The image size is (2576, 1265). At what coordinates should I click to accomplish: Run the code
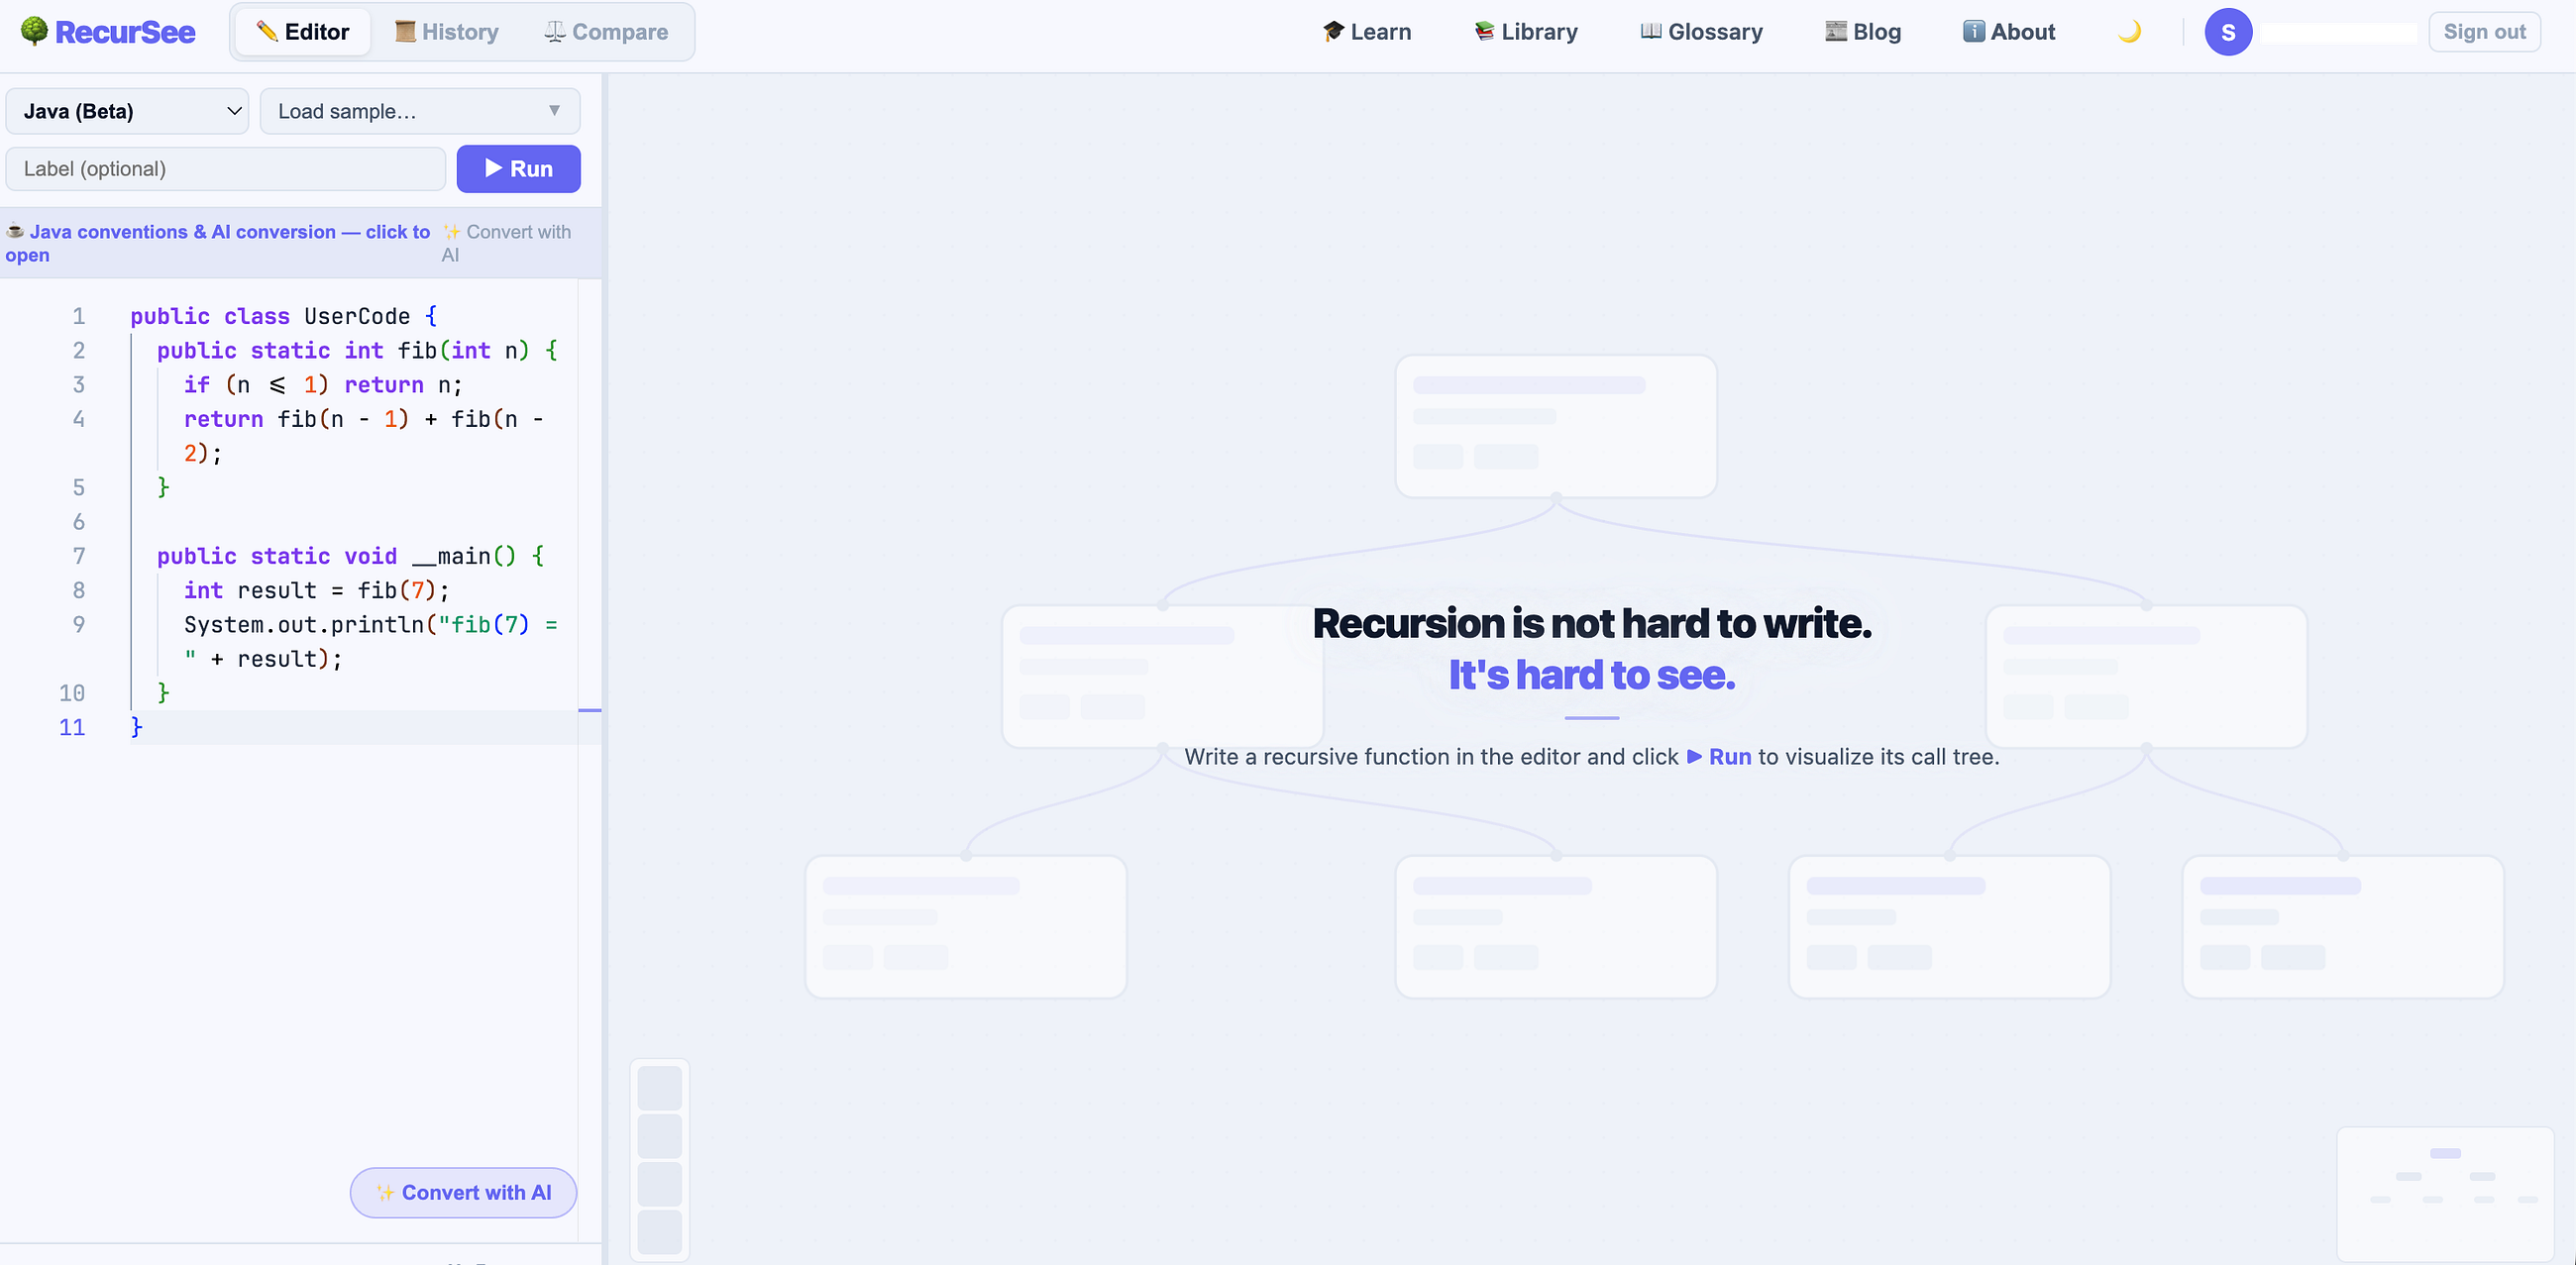coord(518,169)
